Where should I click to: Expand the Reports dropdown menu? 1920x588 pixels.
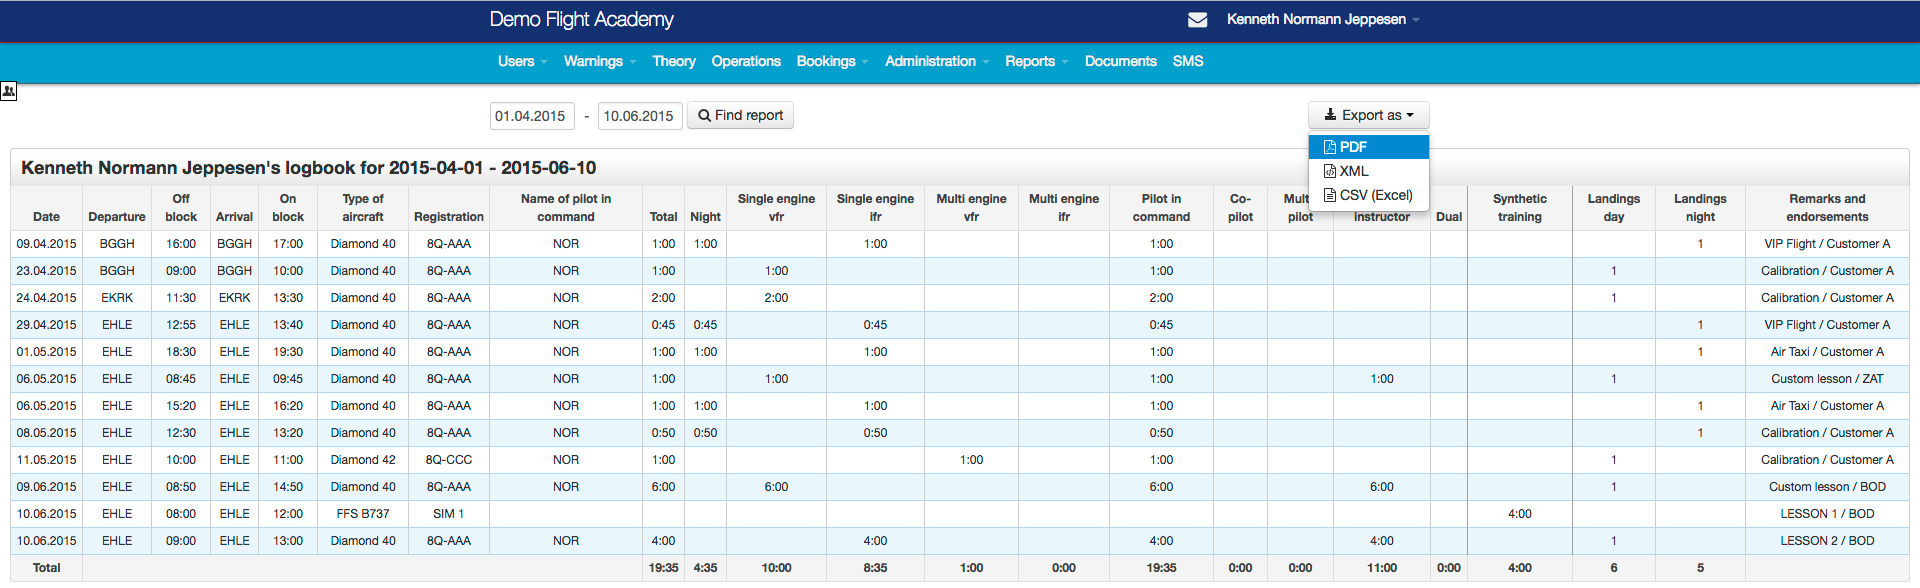pyautogui.click(x=1036, y=61)
